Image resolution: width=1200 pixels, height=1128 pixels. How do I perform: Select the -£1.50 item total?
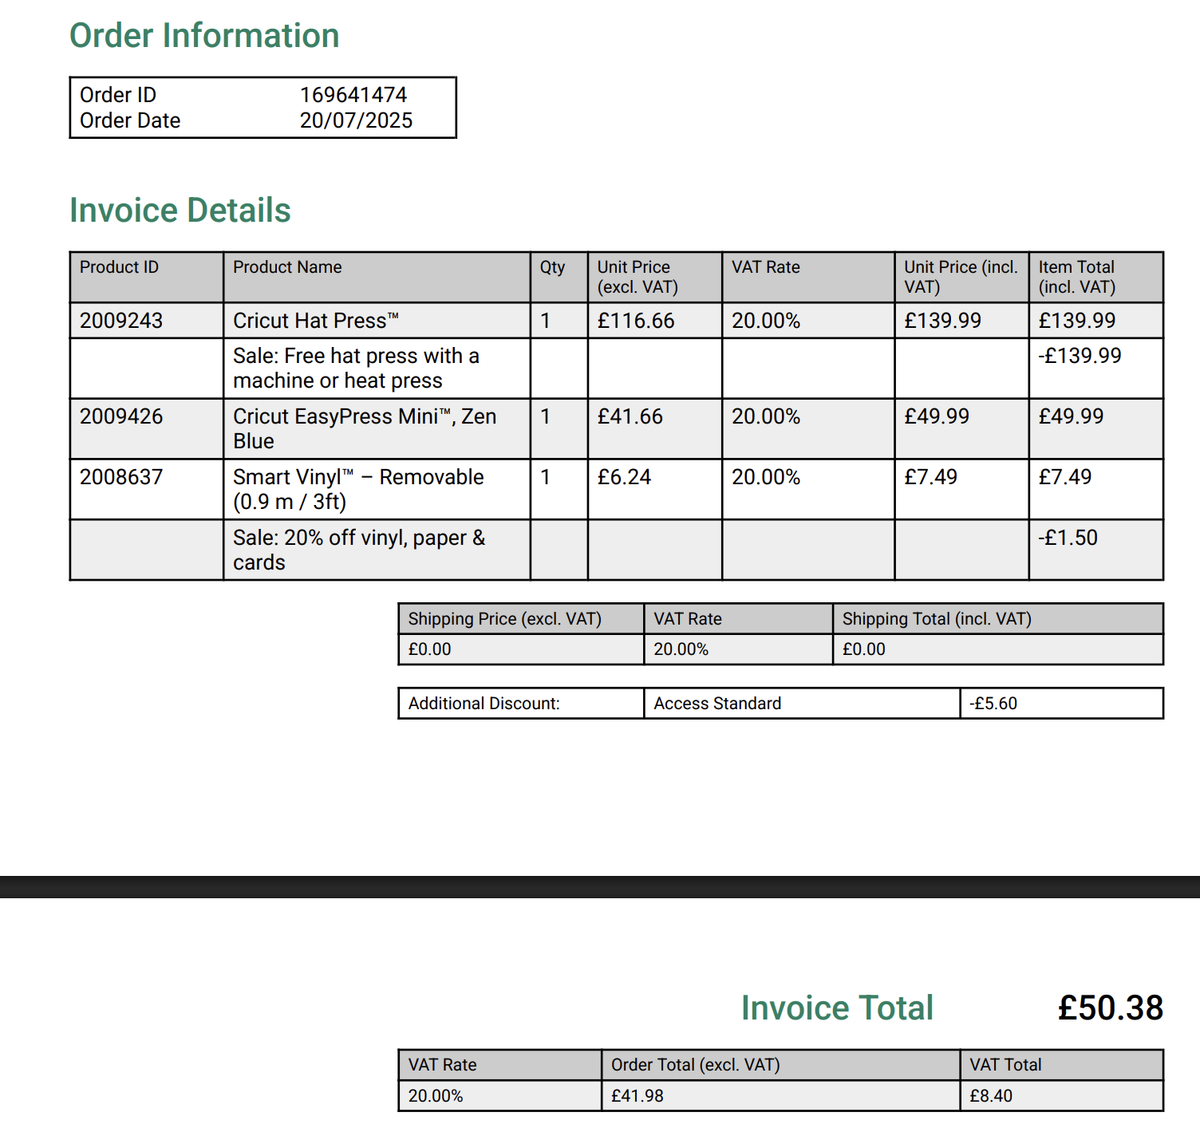tap(1068, 538)
